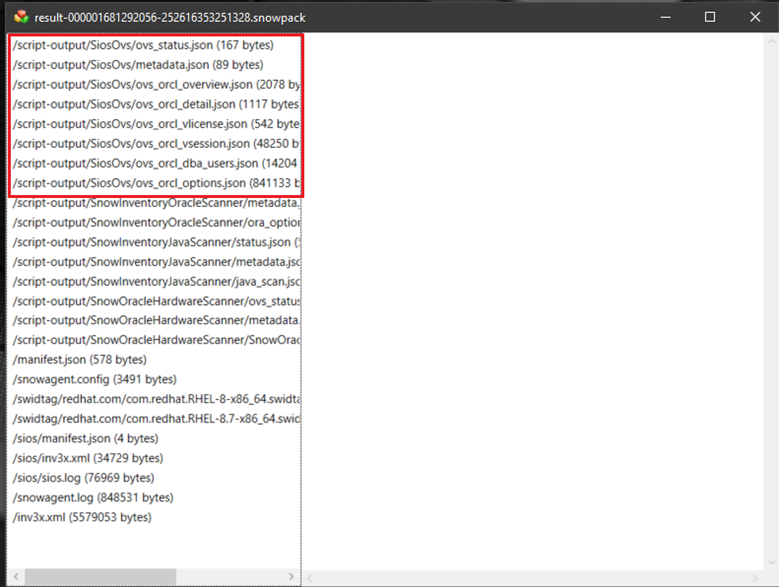Select SnowInventoryJavaScanner/metadata entry
The height and width of the screenshot is (588, 779).
click(x=156, y=262)
